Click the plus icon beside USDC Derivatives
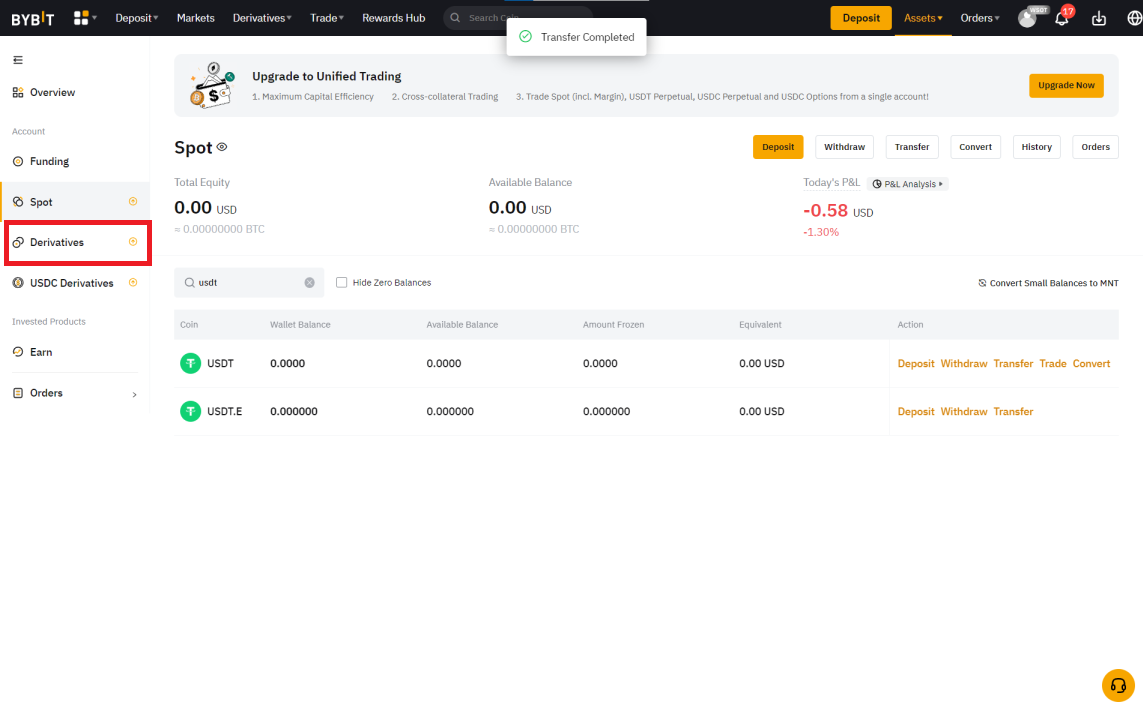1144x720 pixels. coord(133,282)
